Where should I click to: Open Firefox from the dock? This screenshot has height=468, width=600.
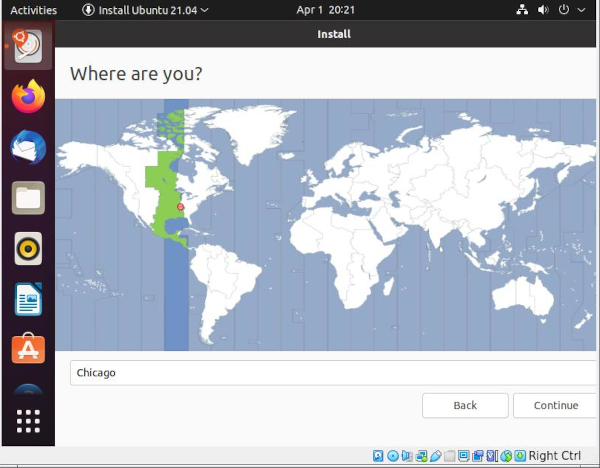point(28,97)
